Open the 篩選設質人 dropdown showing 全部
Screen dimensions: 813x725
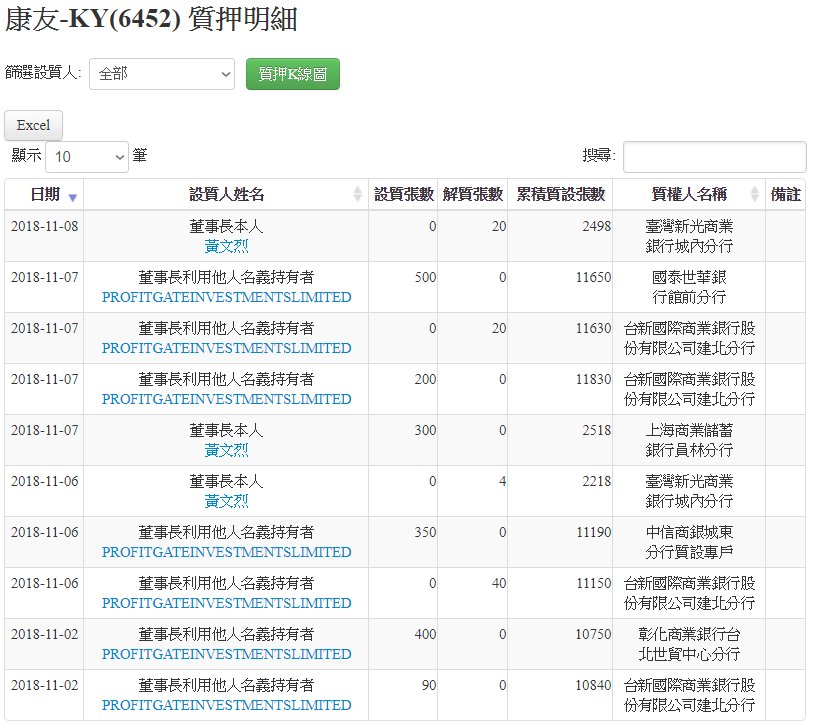pos(161,74)
